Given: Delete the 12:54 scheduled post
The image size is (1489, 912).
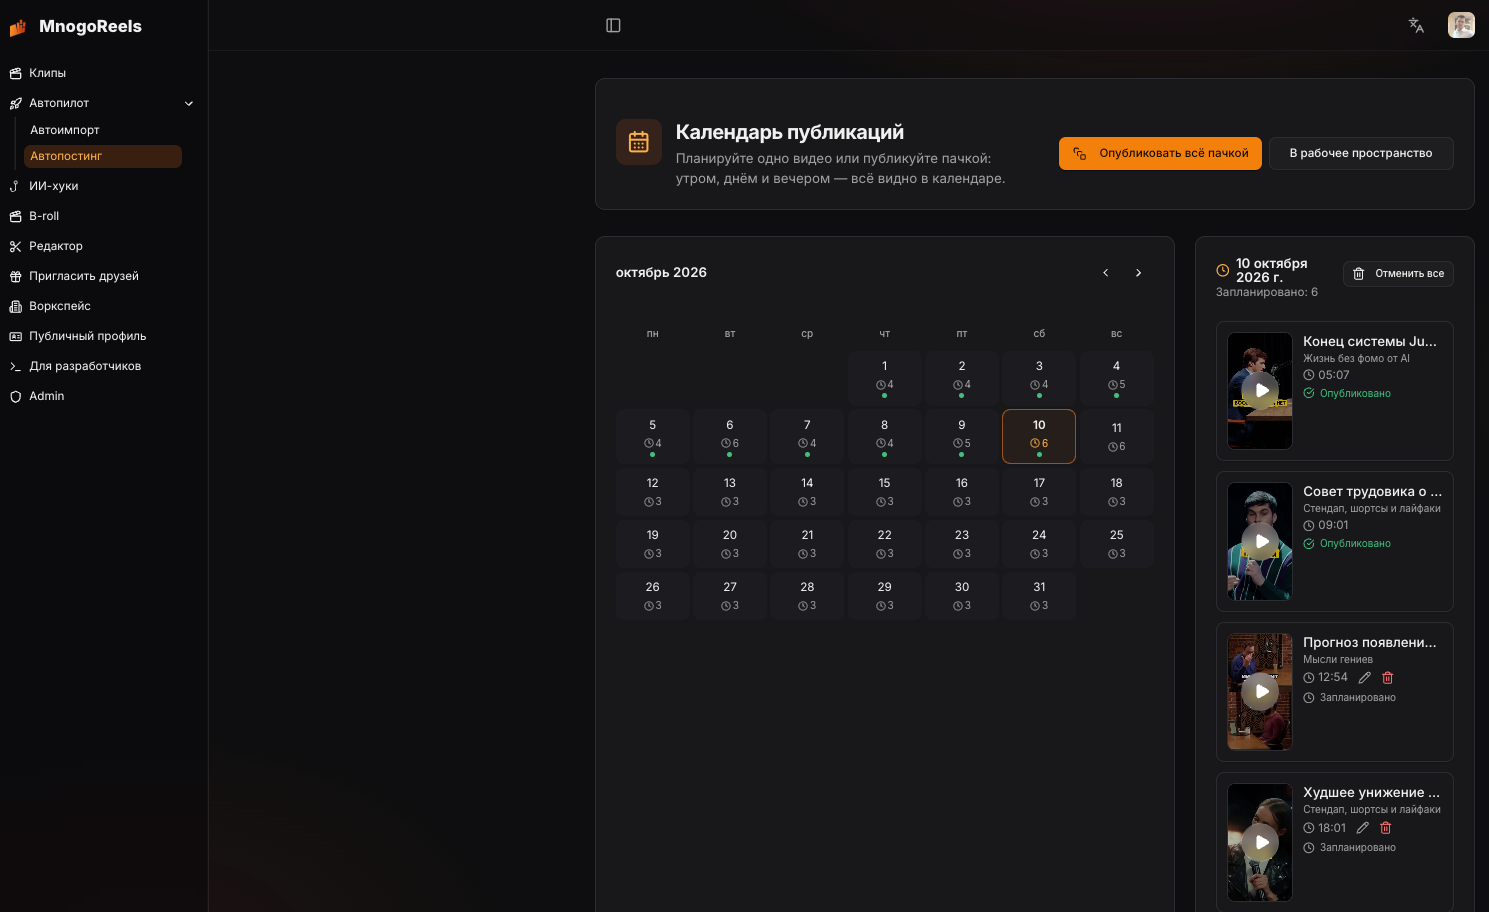Looking at the screenshot, I should tap(1387, 677).
